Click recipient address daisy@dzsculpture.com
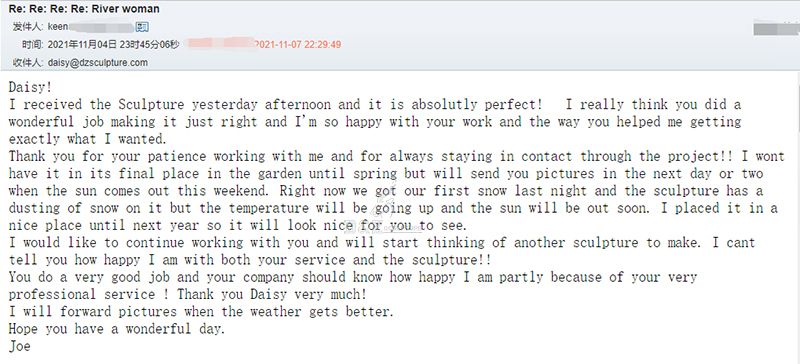Screen dimensions: 800x364 click(97, 63)
